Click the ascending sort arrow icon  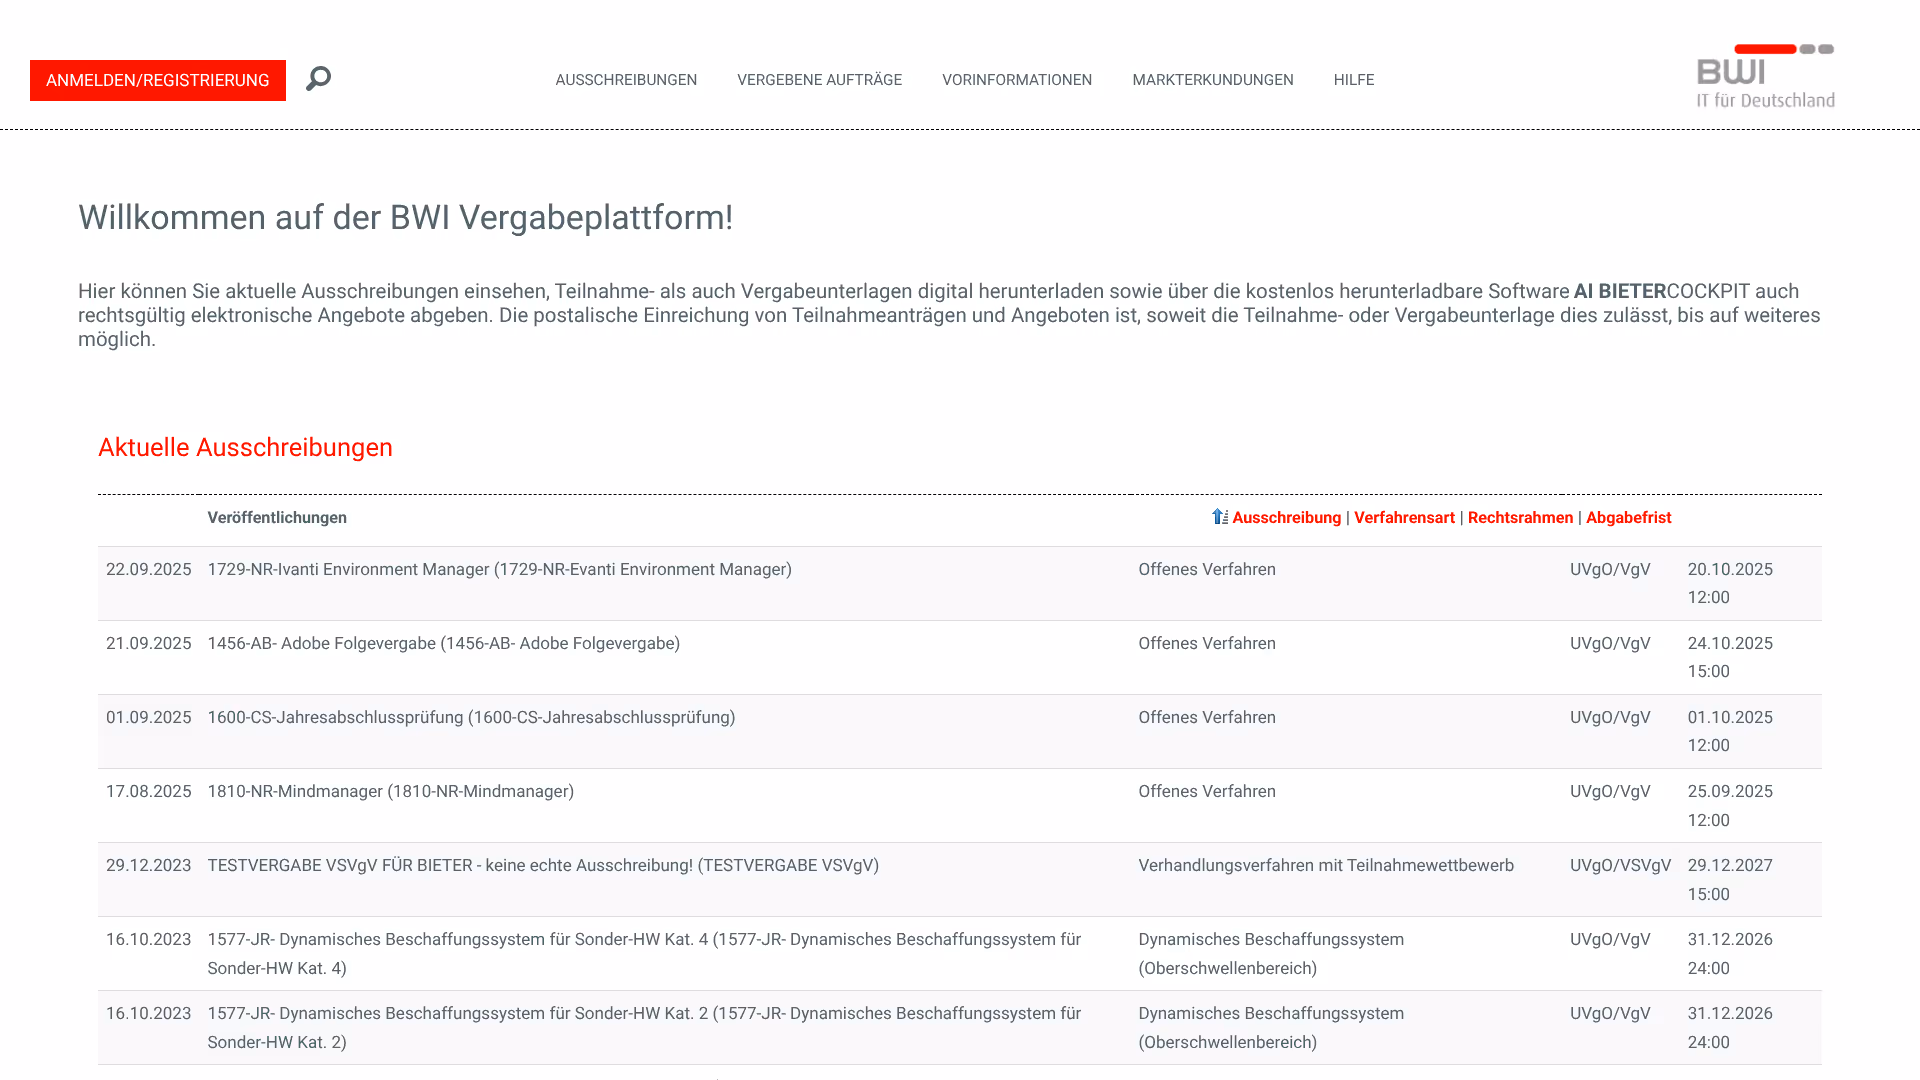coord(1219,517)
